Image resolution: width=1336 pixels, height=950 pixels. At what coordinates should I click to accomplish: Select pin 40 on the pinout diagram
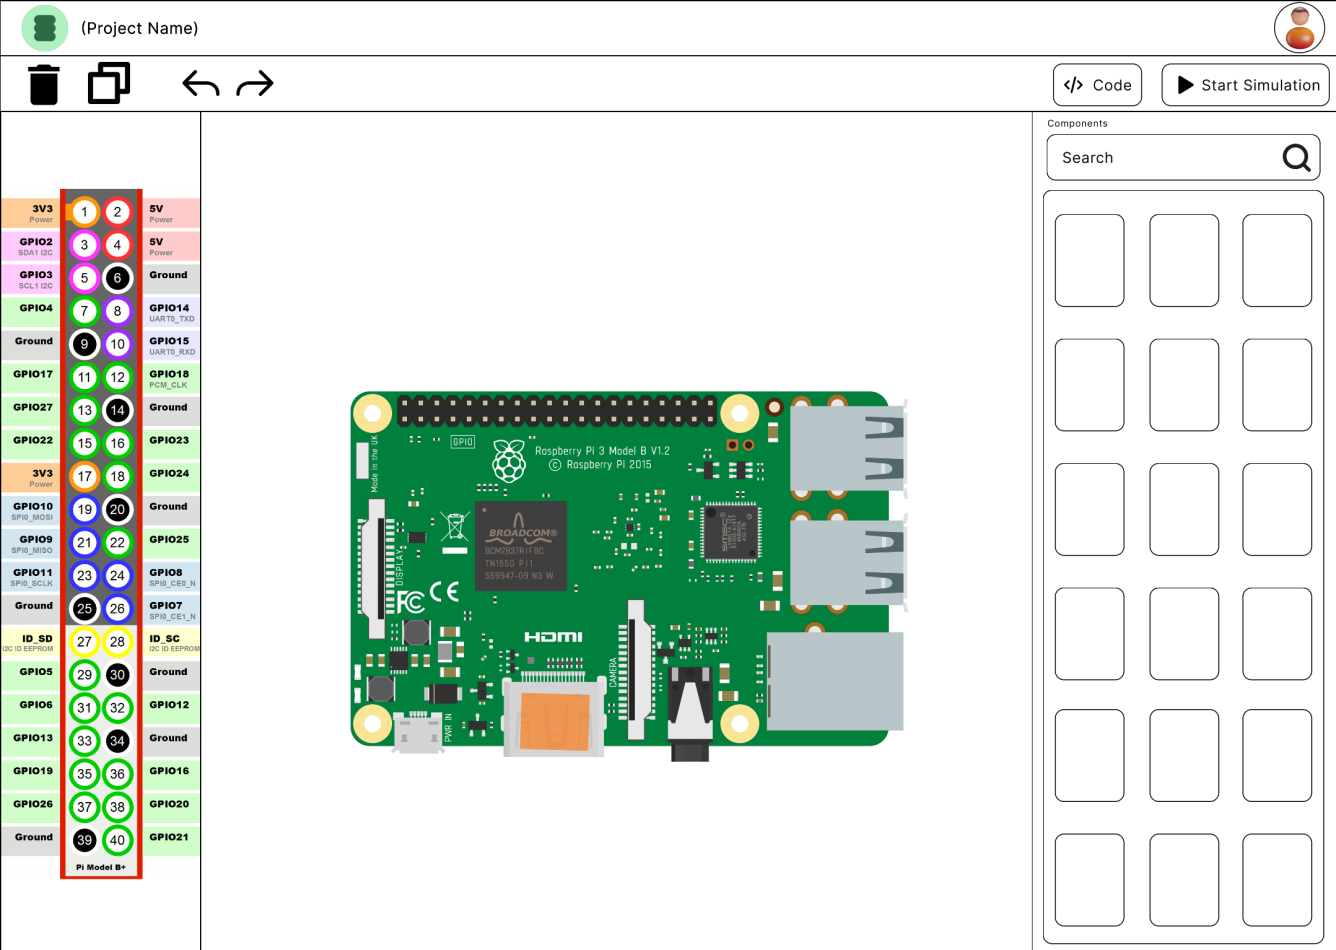tap(117, 840)
